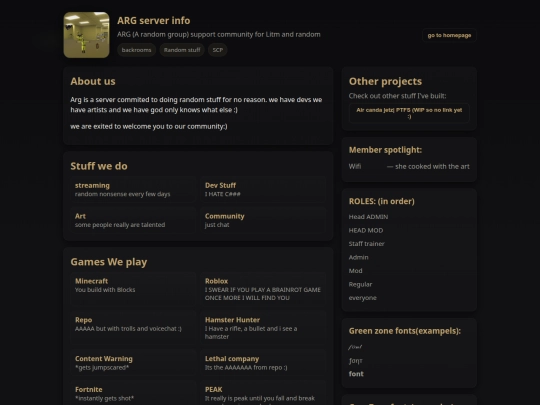Screen dimensions: 540x405
Task: Click the 'About us' heading
Action: pyautogui.click(x=93, y=81)
